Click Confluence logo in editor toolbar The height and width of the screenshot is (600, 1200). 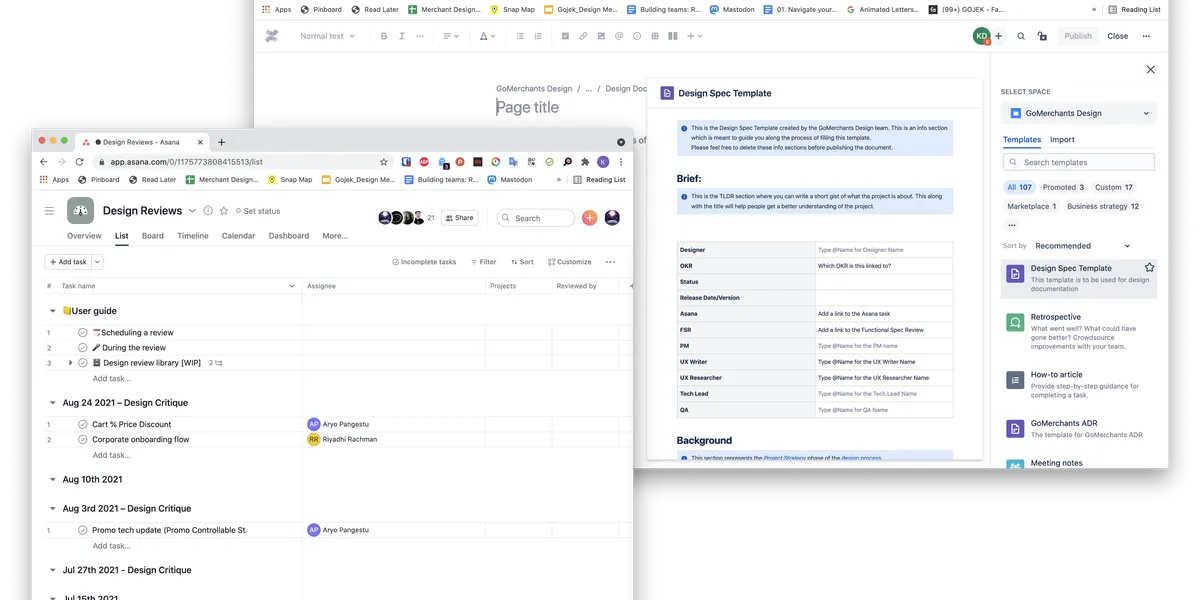(272, 36)
